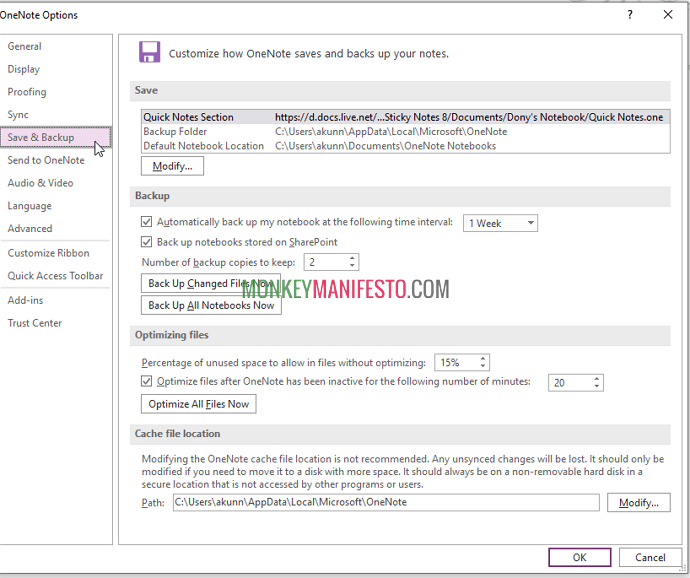Decrease the inactive minutes value
Image resolution: width=690 pixels, height=578 pixels.
tap(597, 387)
